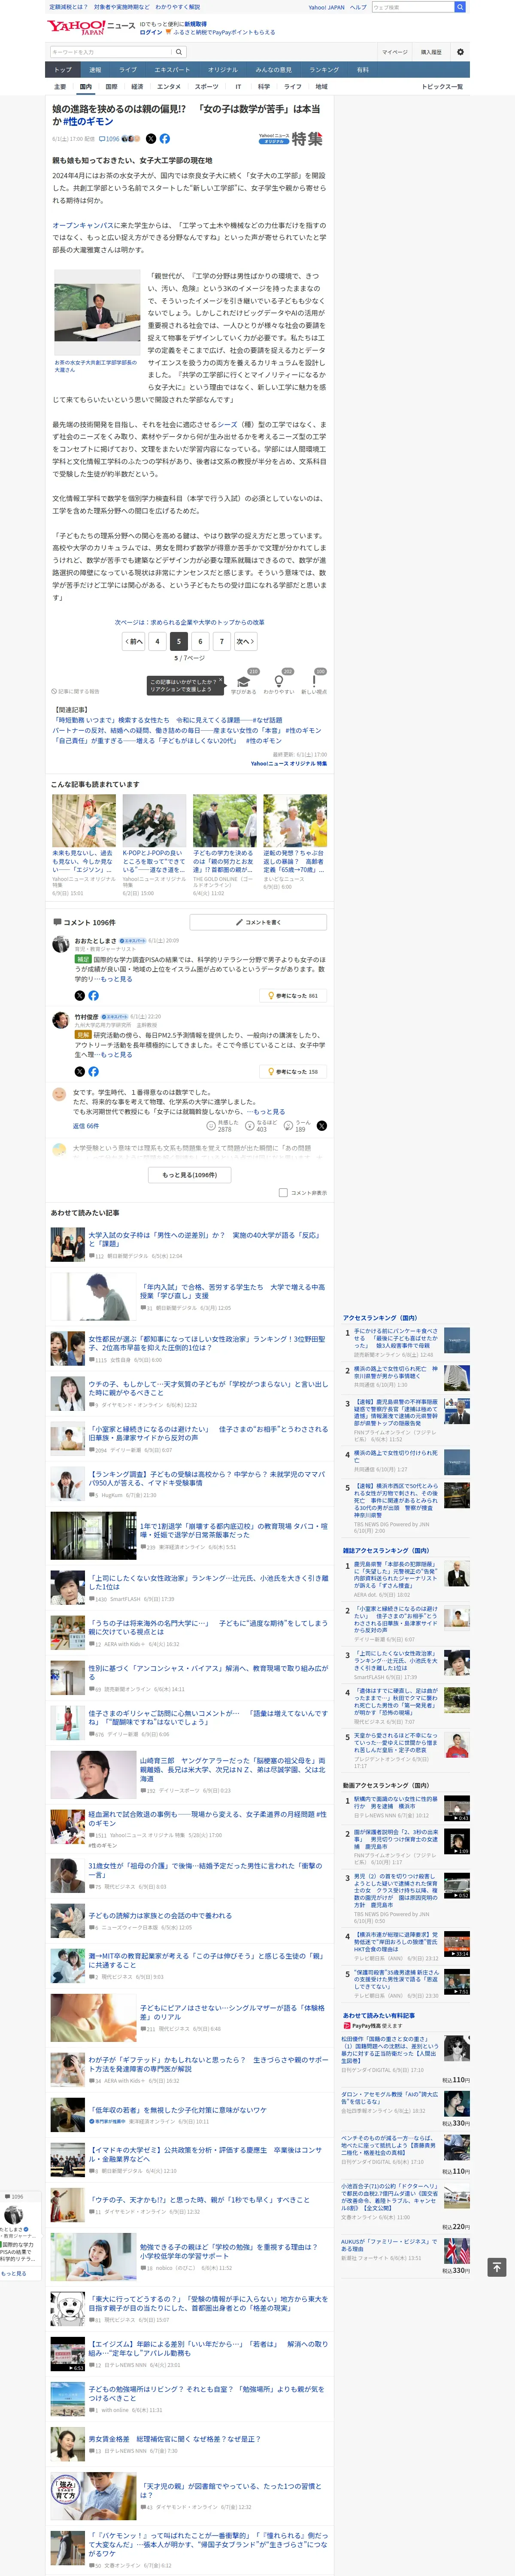The width and height of the screenshot is (515, 2576).
Task: Open 竹村俊彦 profile avatar
Action: click(x=60, y=1020)
